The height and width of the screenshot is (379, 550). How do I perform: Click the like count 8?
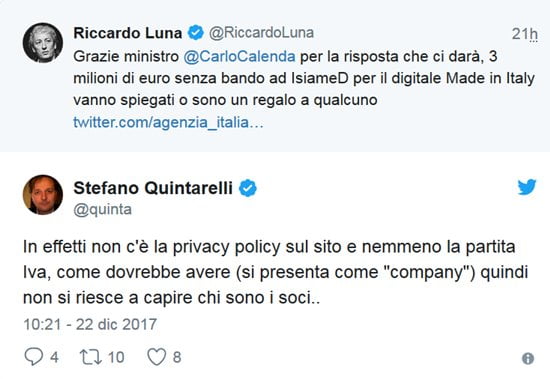[177, 358]
